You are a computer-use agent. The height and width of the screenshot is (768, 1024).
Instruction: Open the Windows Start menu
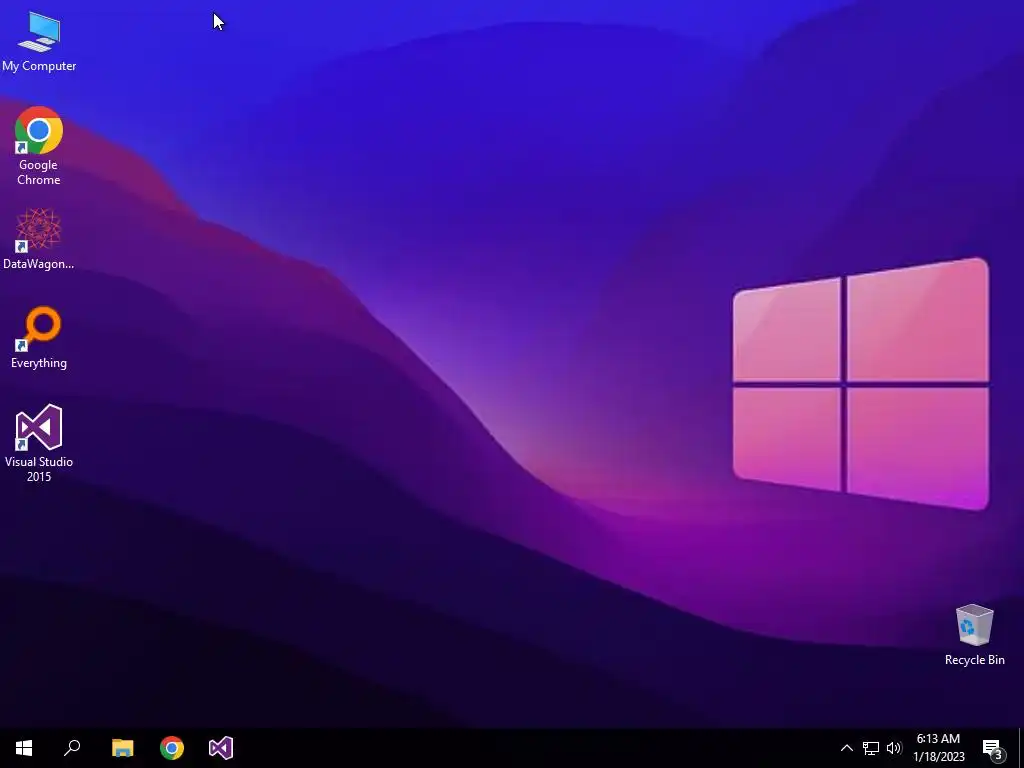24,748
